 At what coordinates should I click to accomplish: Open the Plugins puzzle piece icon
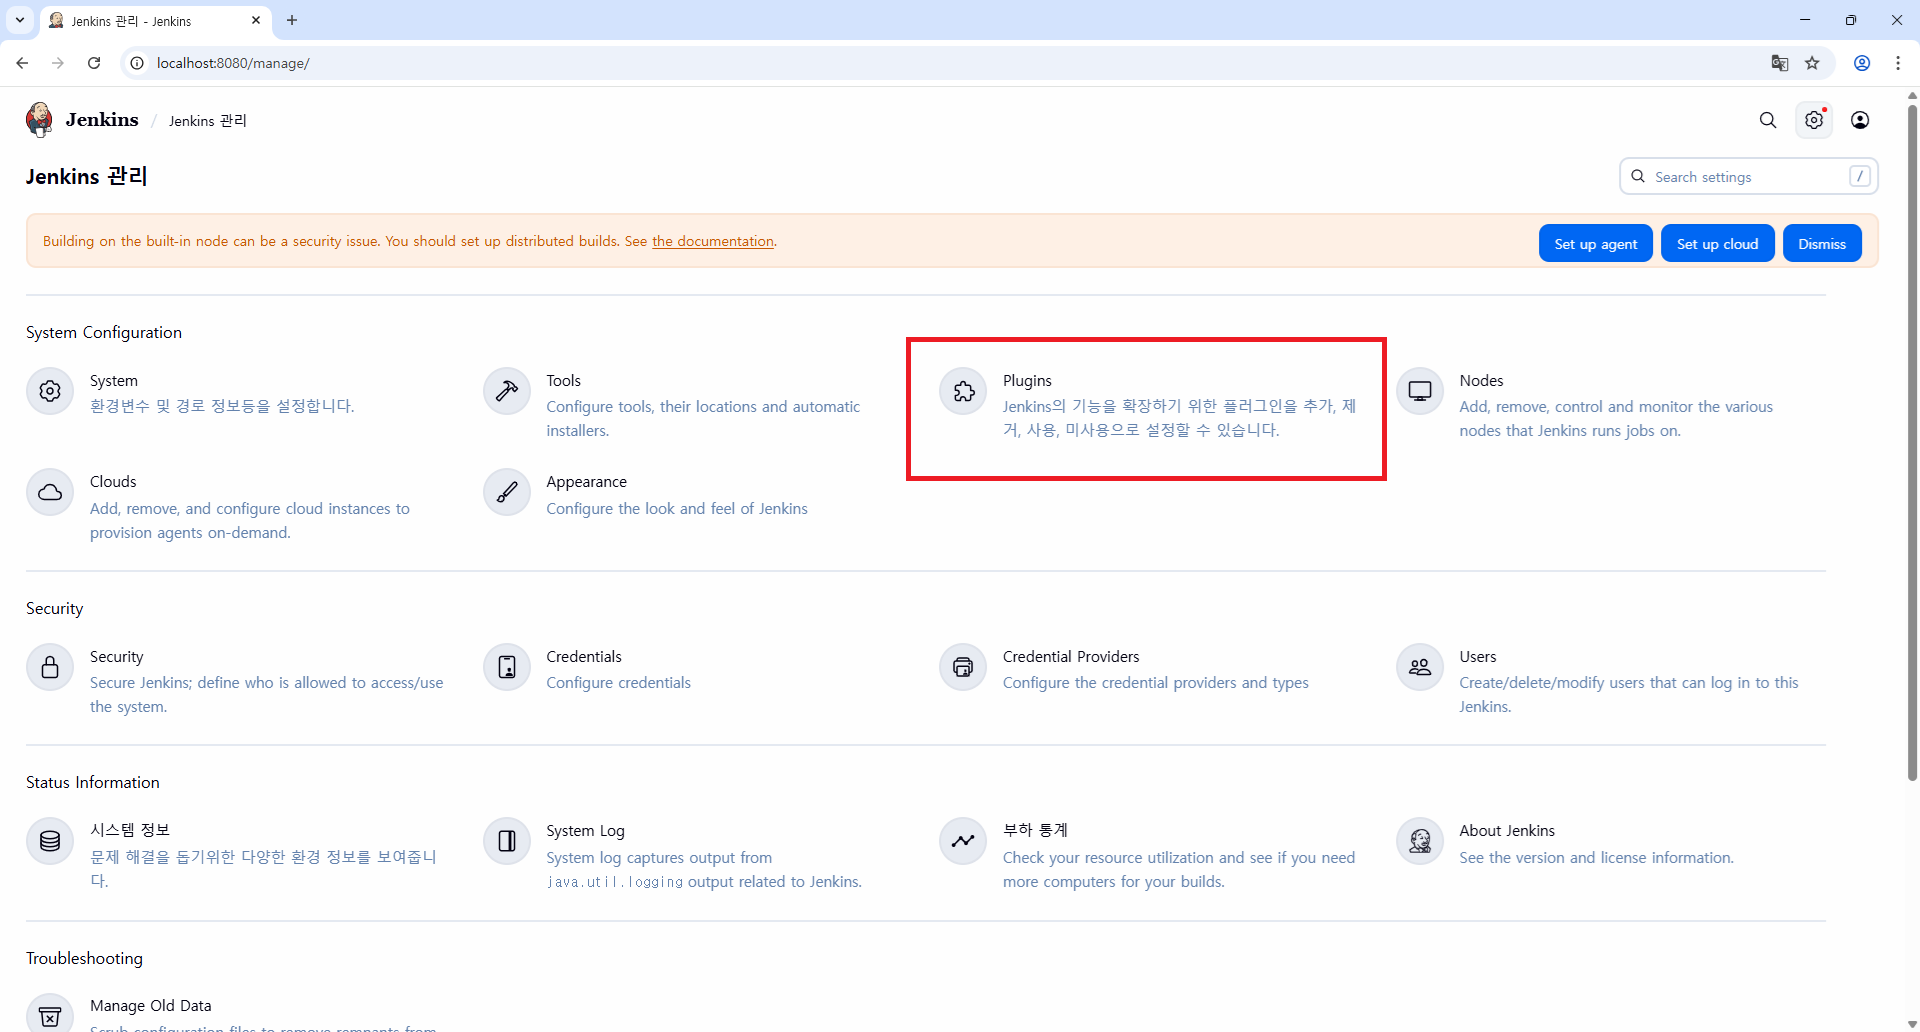tap(963, 391)
